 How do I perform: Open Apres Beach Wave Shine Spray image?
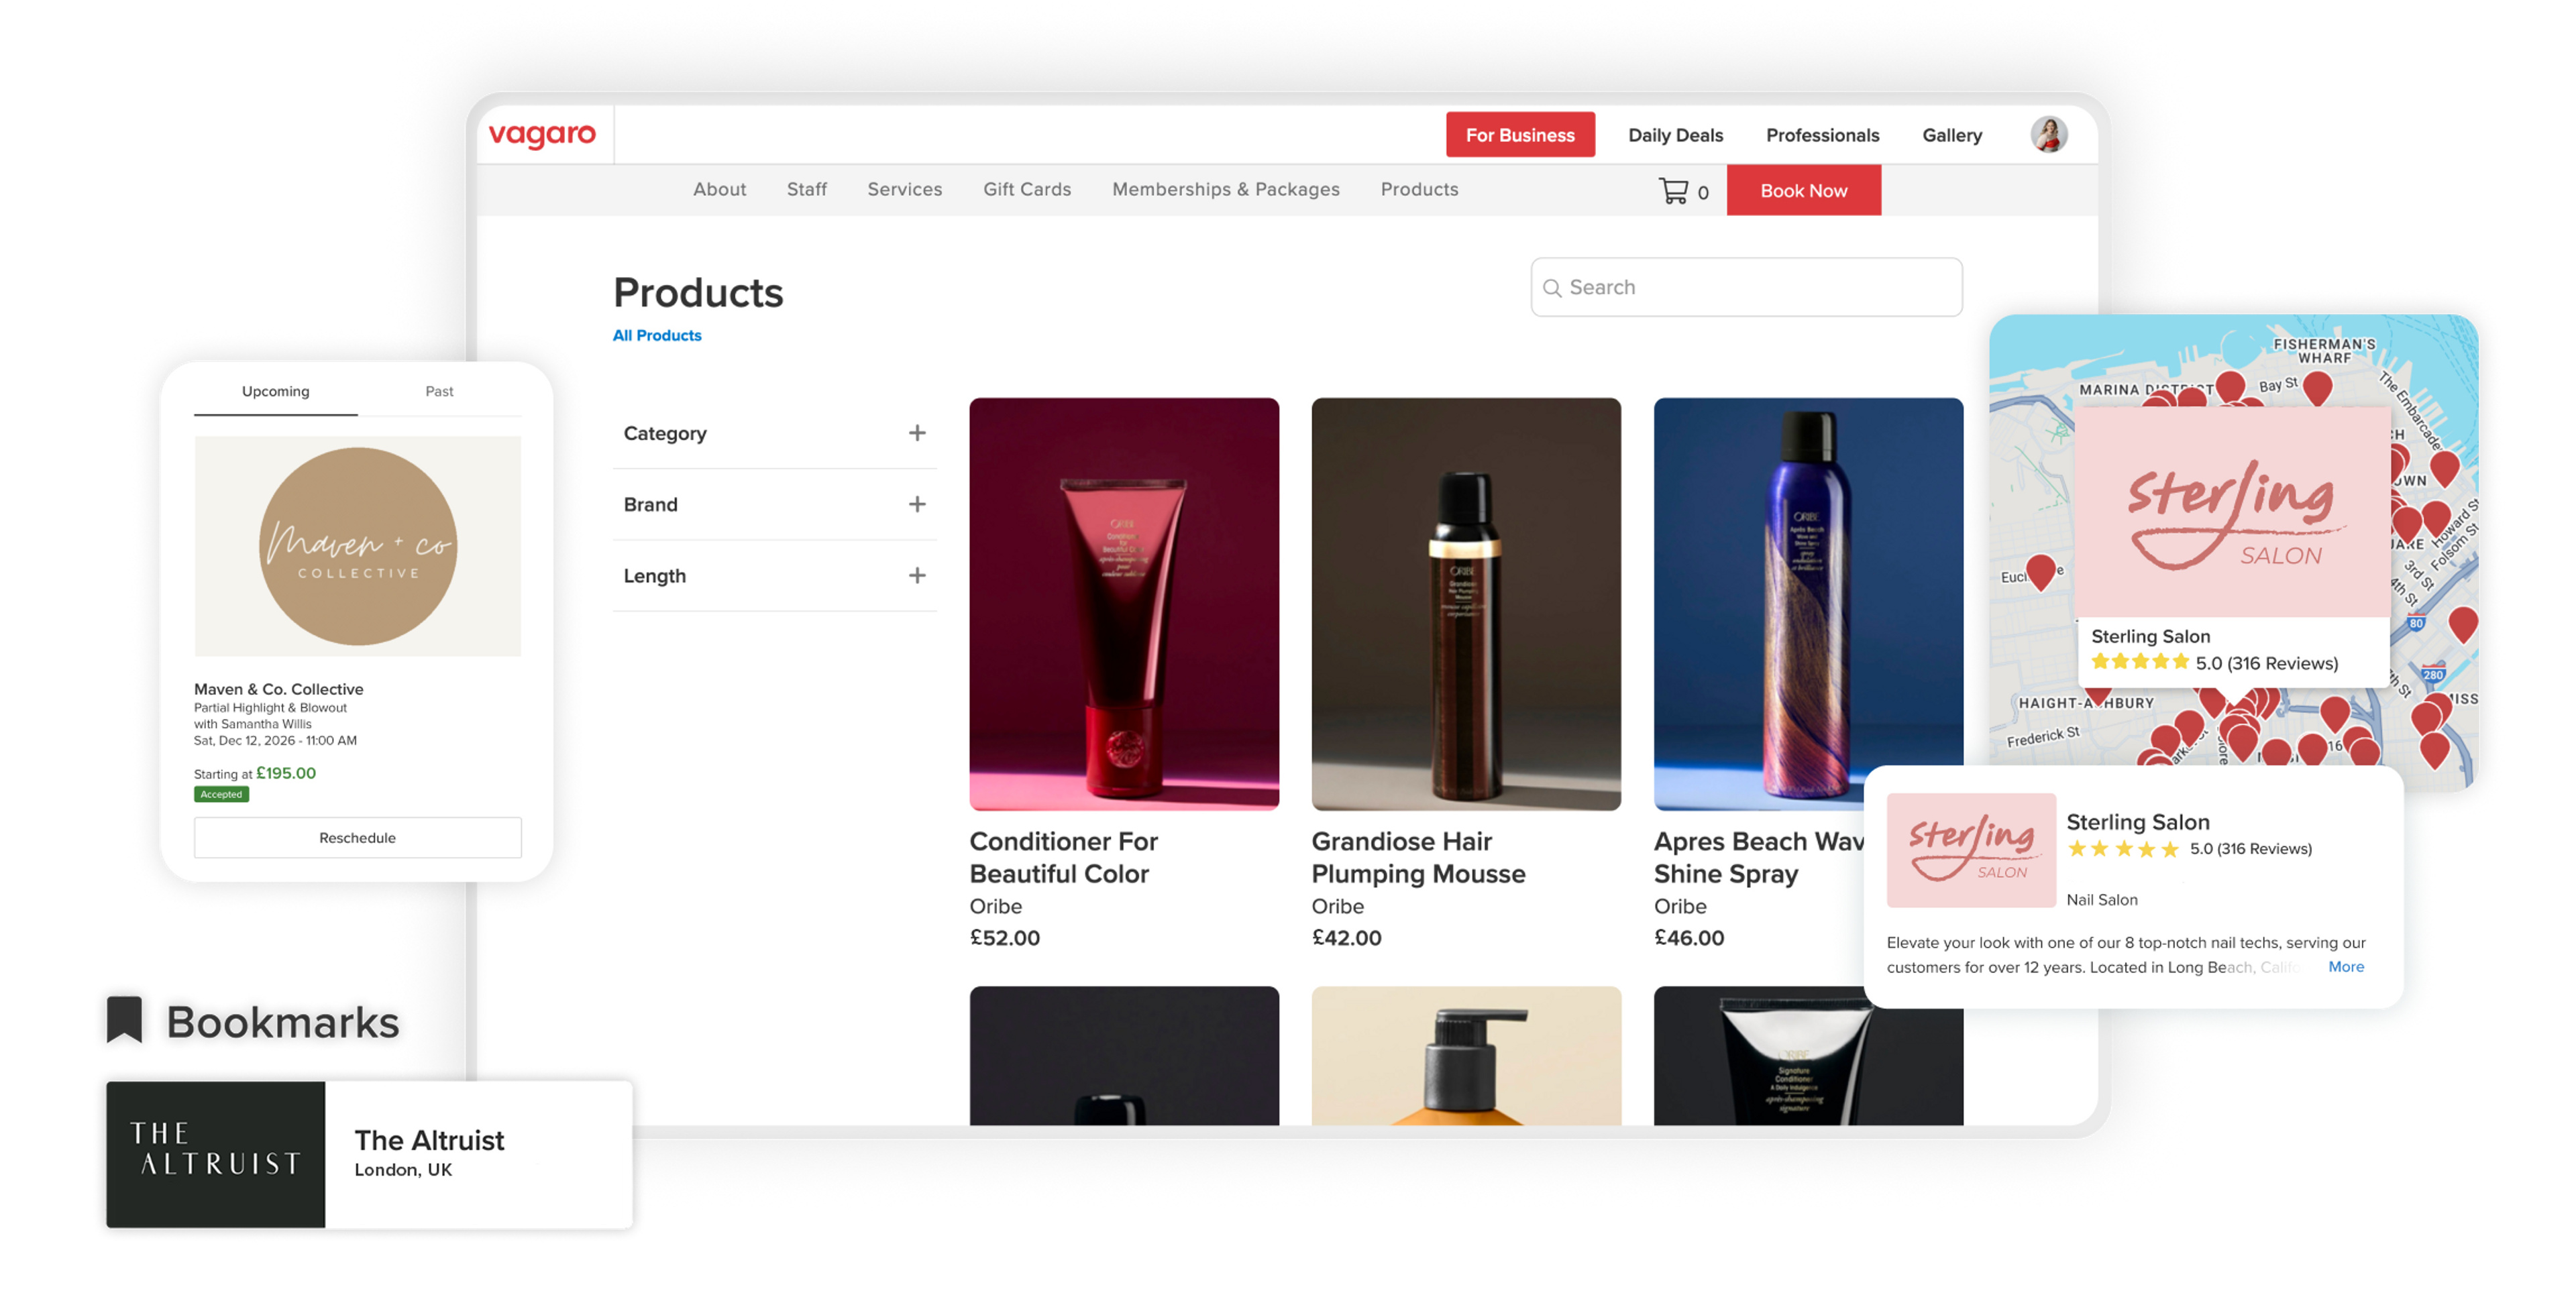(1808, 604)
